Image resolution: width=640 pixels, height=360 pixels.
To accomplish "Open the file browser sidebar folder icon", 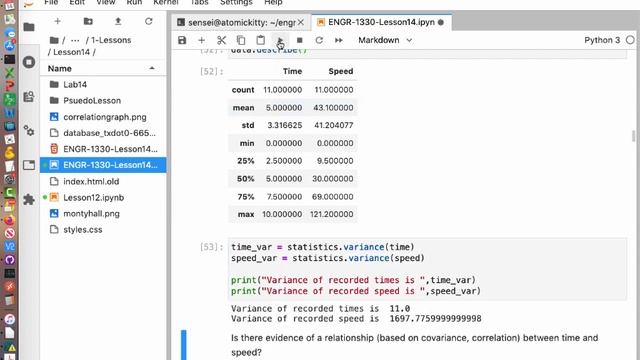I will point(29,27).
